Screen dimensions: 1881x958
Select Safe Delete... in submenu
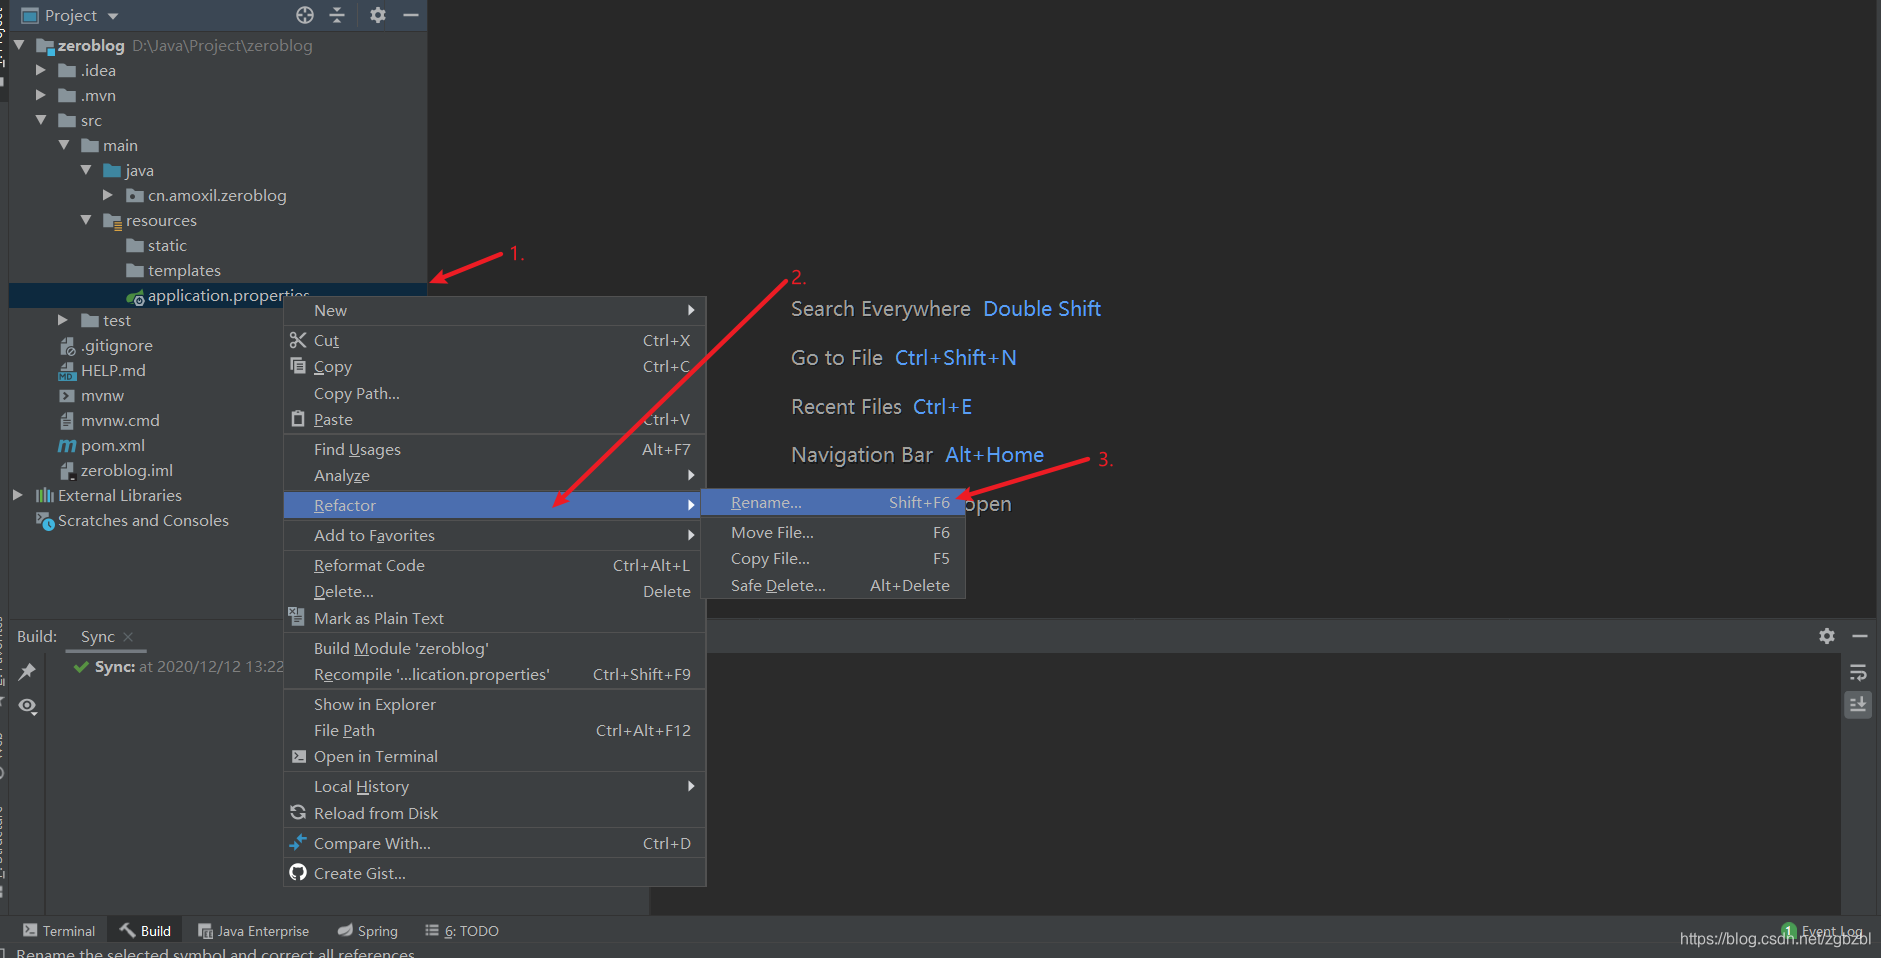833,585
